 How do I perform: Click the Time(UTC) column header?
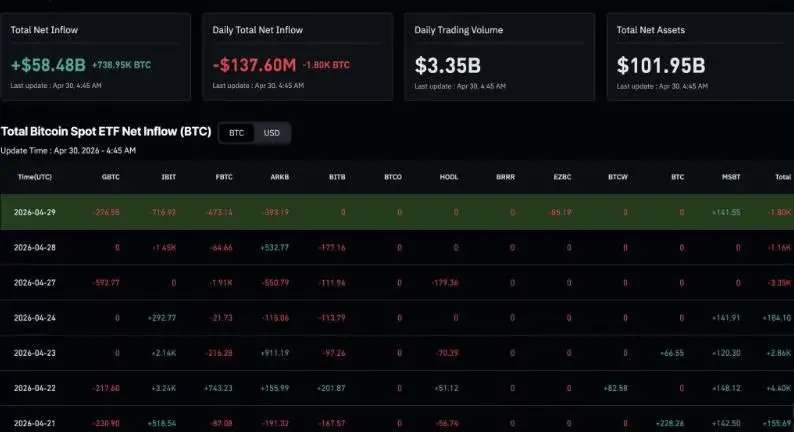point(34,177)
